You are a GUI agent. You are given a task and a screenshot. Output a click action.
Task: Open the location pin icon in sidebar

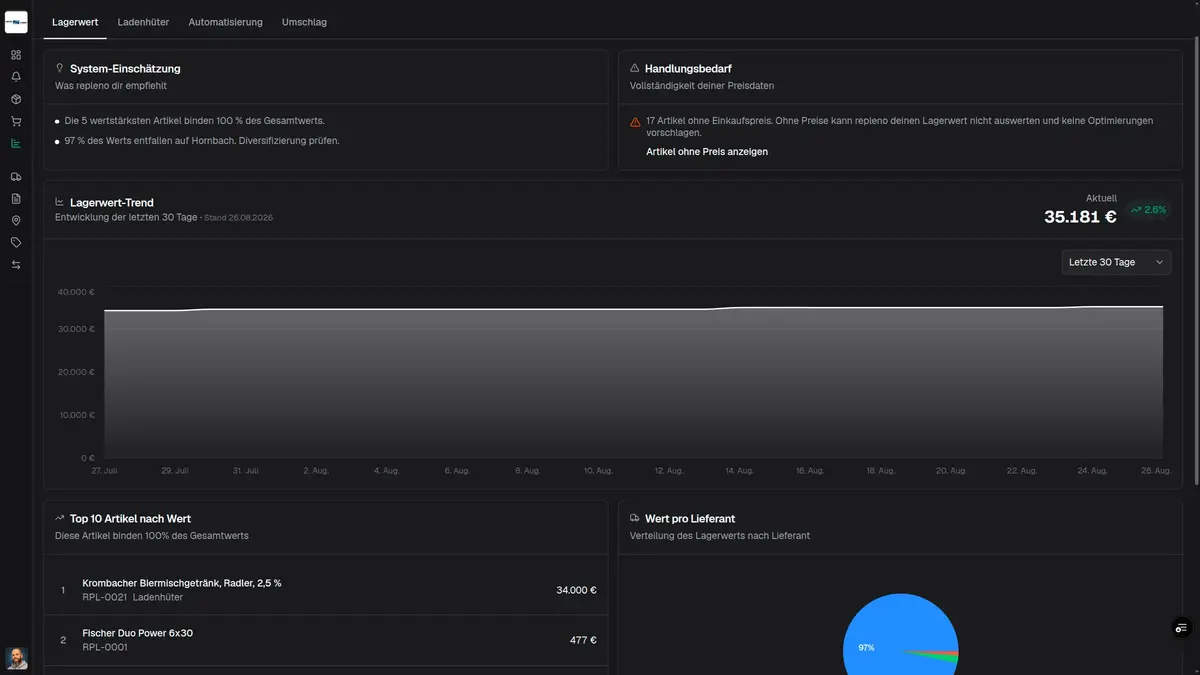16,221
